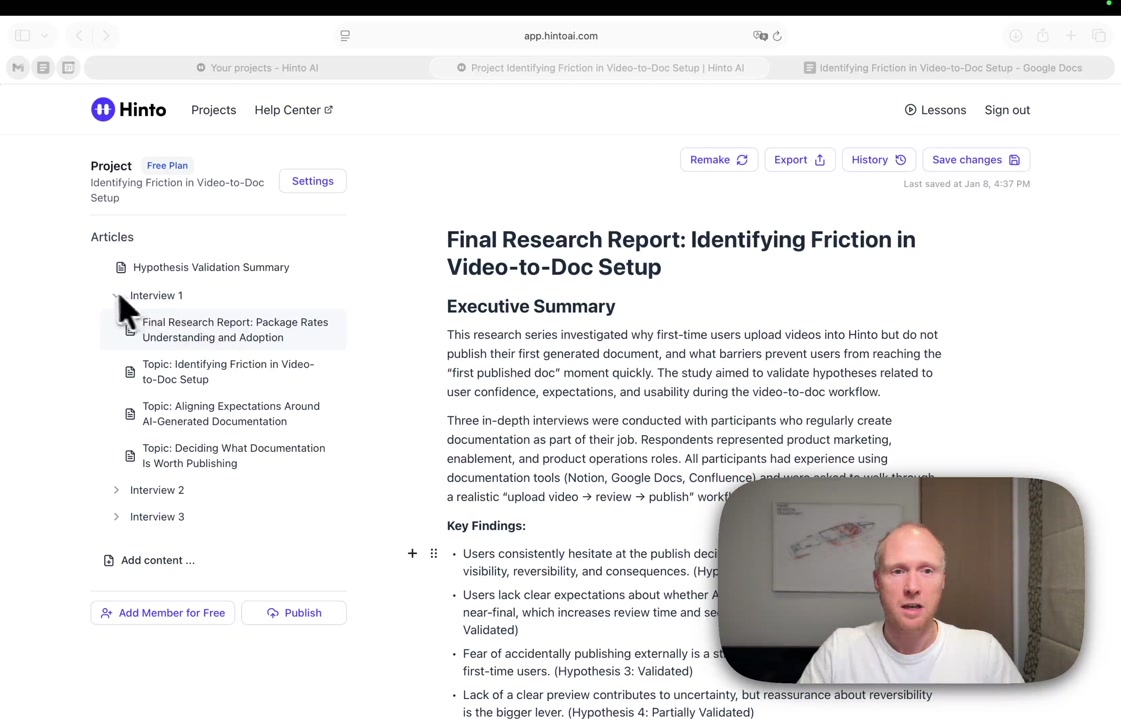Click the Hinto logo icon
1121x720 pixels.
(x=103, y=109)
